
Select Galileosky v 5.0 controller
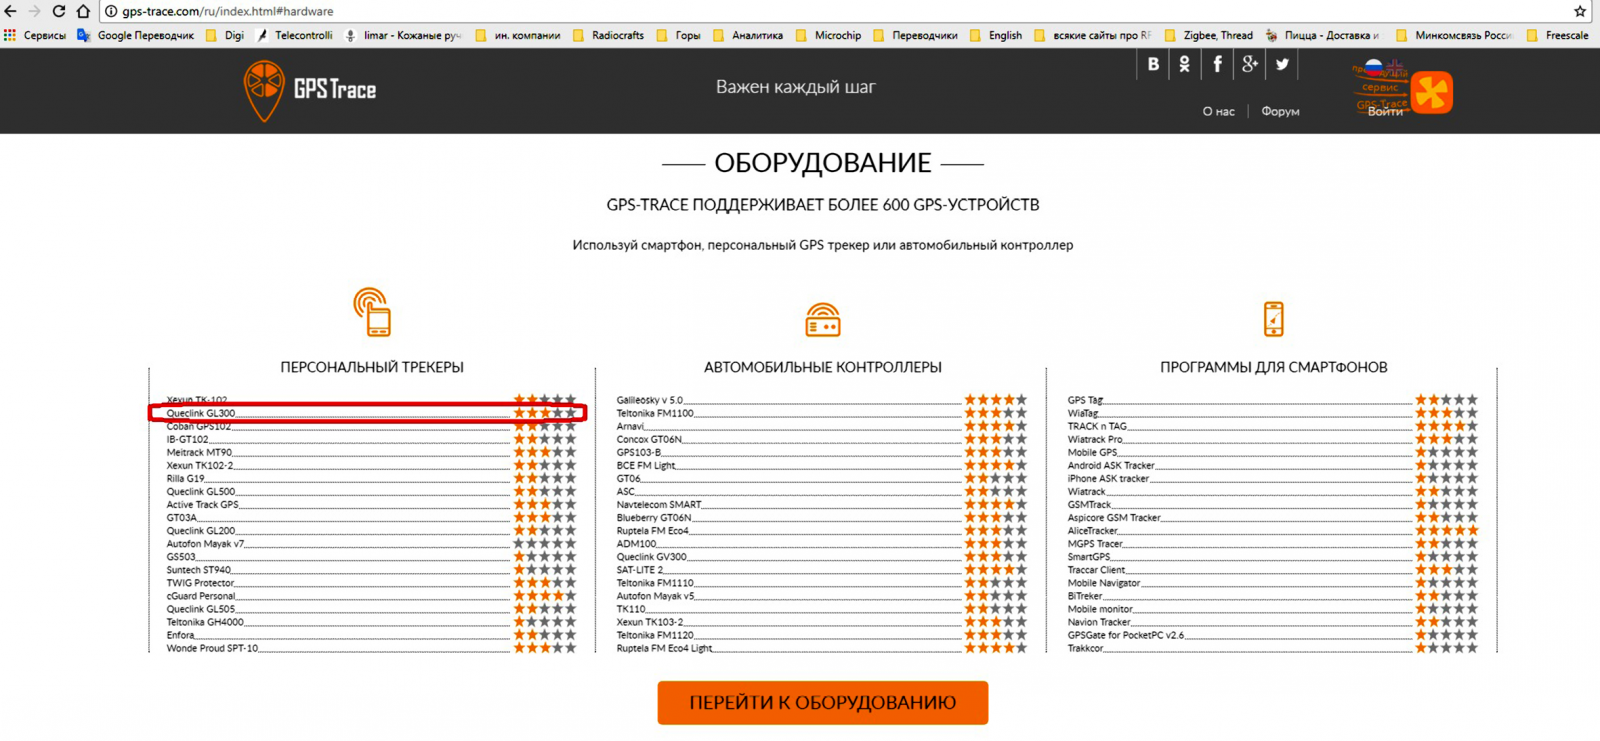[822, 400]
